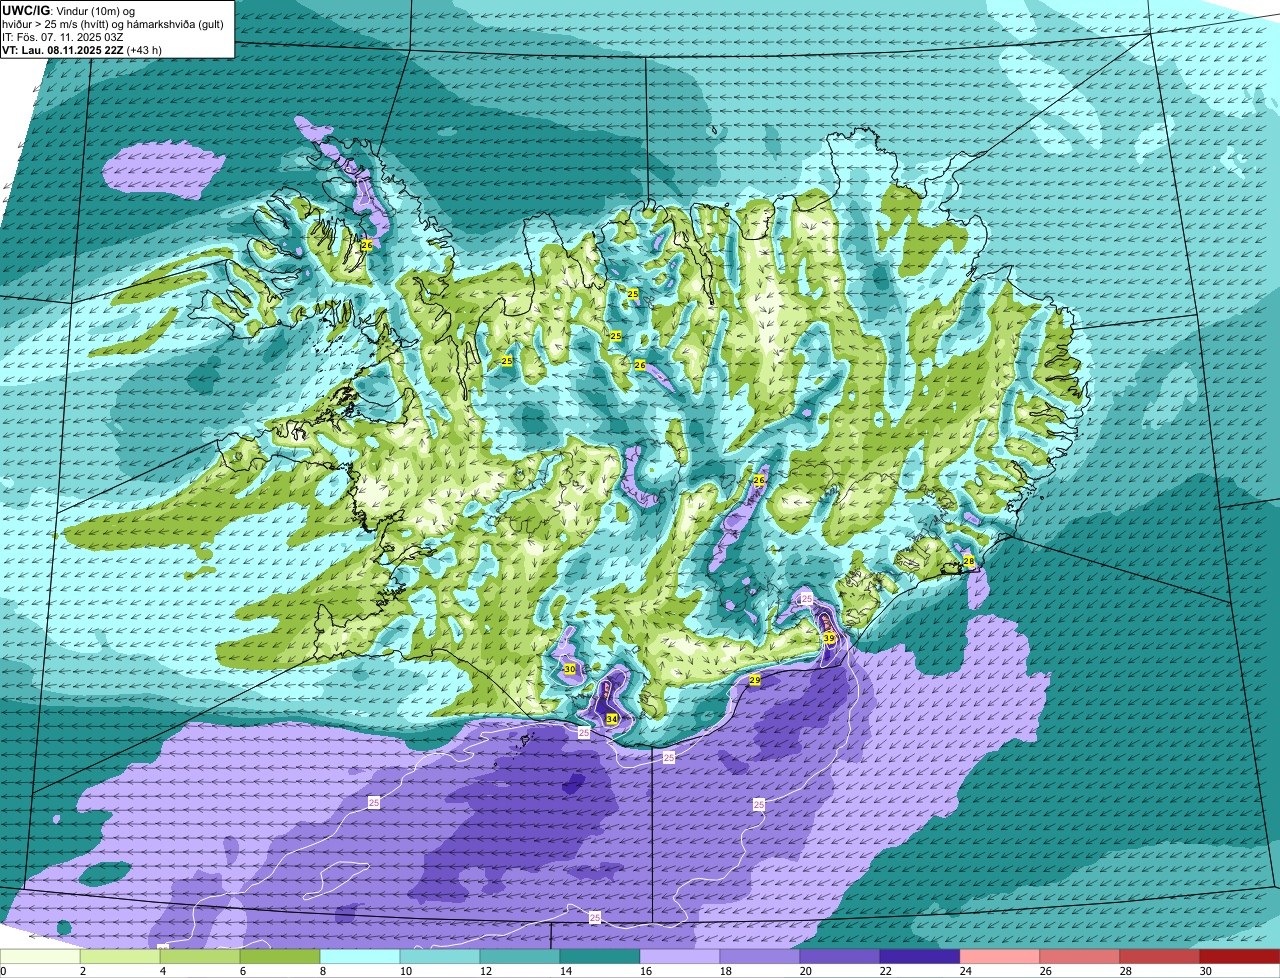This screenshot has width=1280, height=978.
Task: Click the valid time 'VT: Lau. 08.11.2025 22Z (+43 h)'
Action: (82, 49)
